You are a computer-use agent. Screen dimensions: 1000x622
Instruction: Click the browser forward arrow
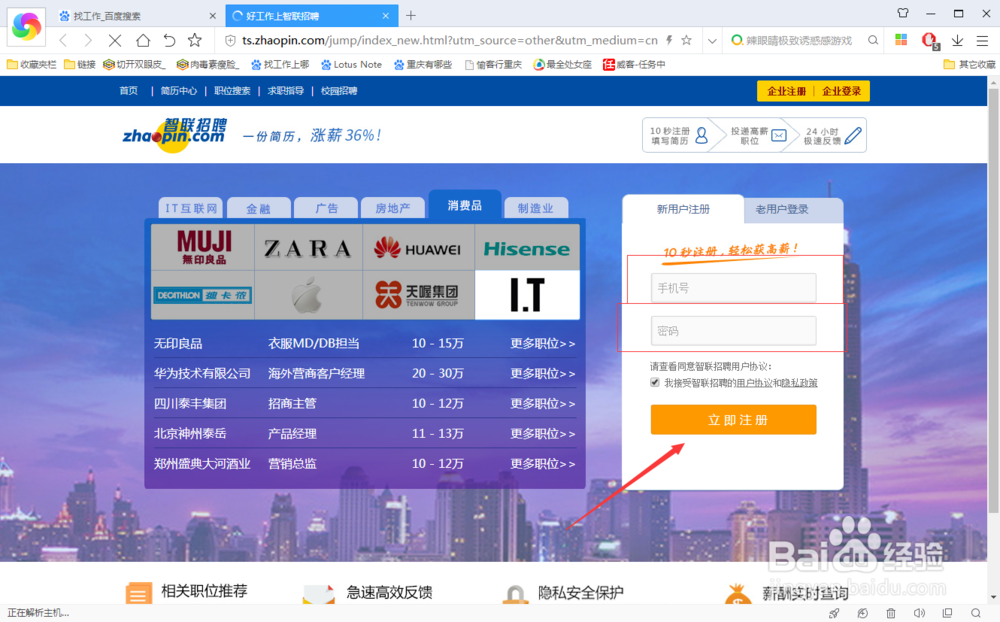(x=88, y=41)
